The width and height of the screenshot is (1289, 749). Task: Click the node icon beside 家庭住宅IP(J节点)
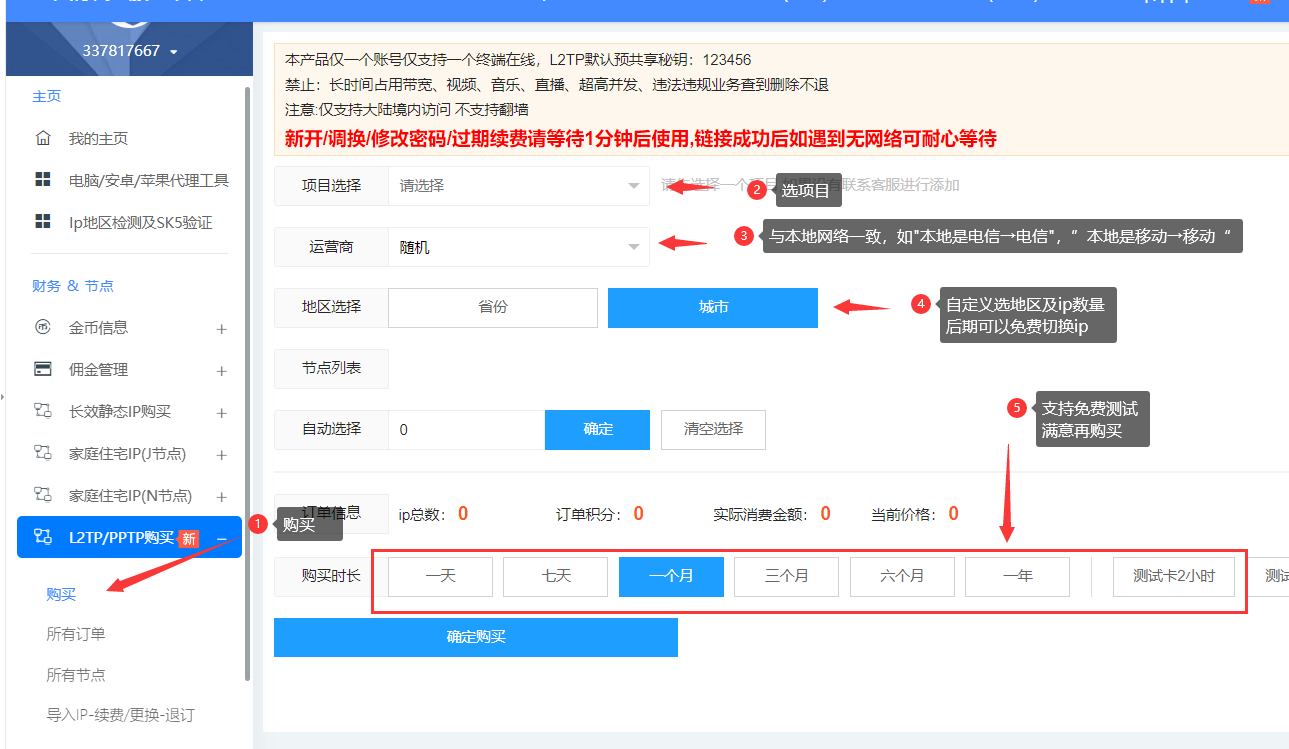(43, 453)
